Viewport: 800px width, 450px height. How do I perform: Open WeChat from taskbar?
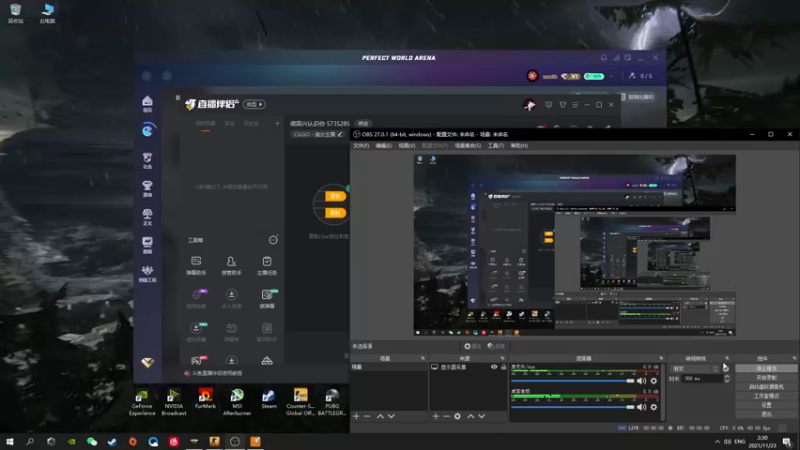click(x=92, y=441)
